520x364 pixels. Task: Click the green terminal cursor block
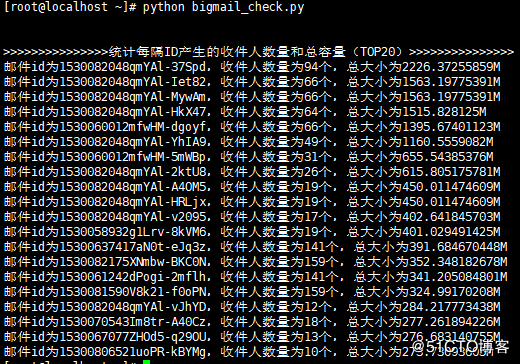tap(147, 362)
